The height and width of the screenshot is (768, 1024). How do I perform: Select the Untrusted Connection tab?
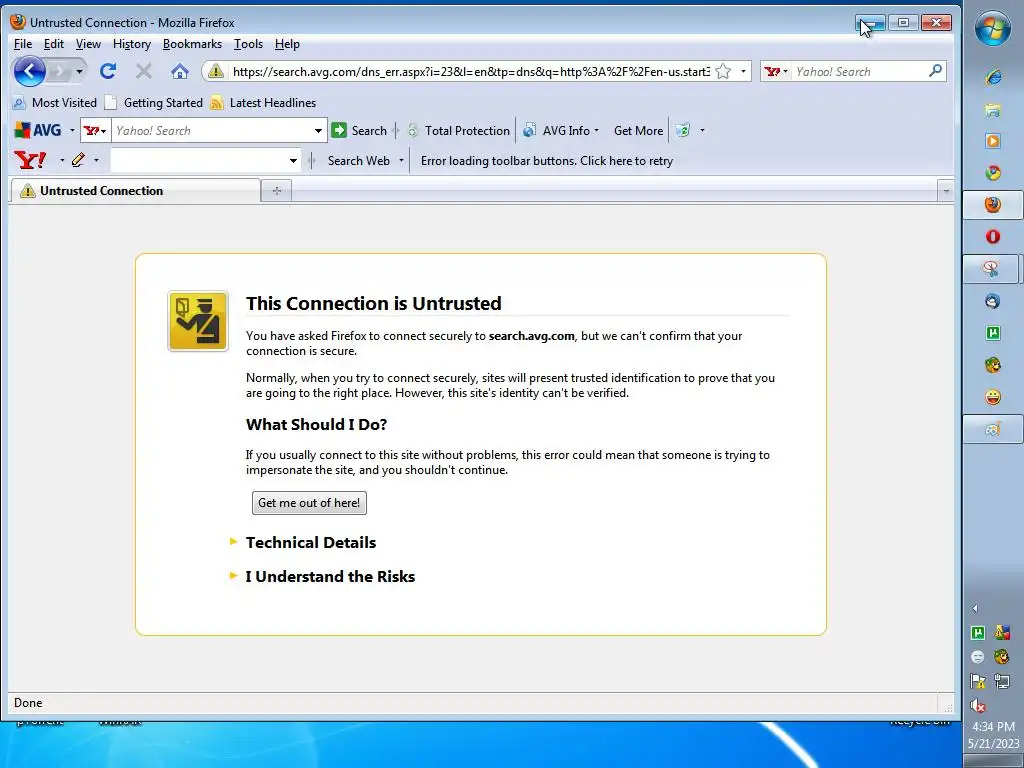coord(135,191)
